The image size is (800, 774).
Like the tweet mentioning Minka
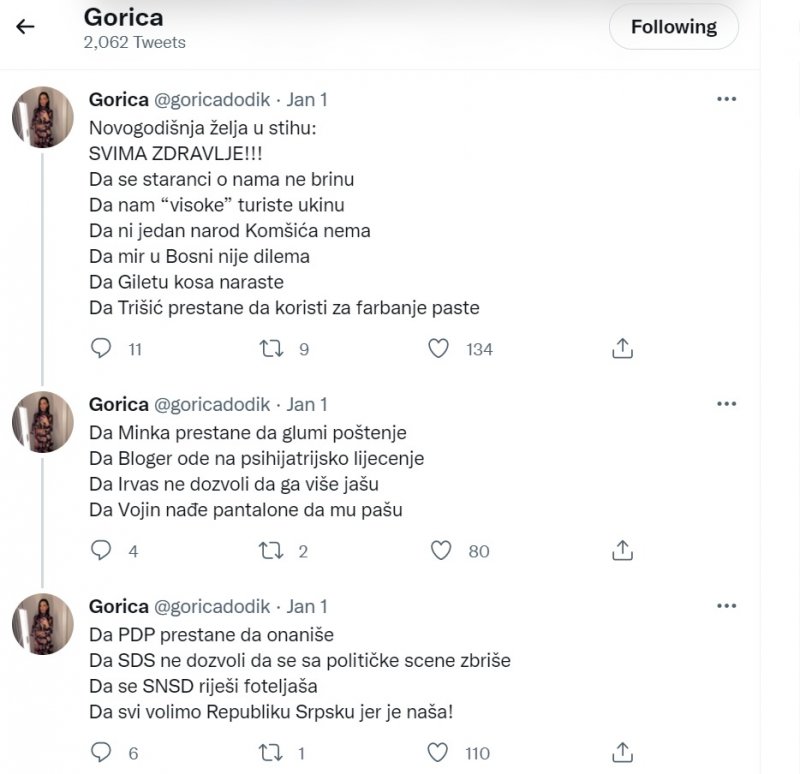[x=438, y=550]
